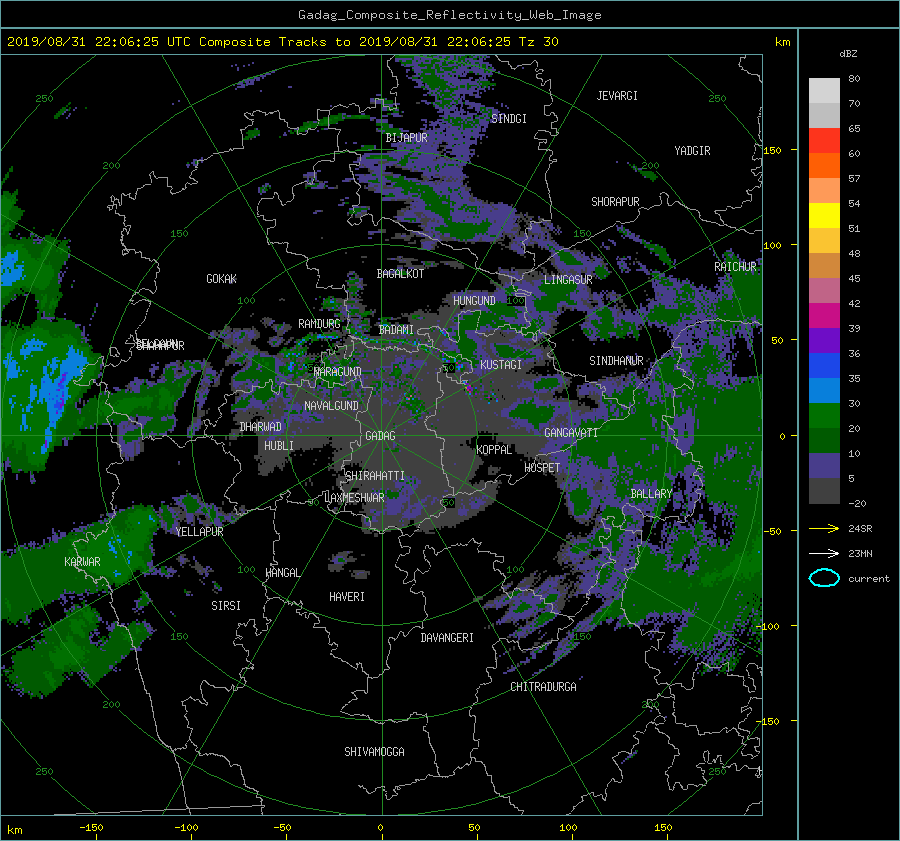The image size is (900, 841).
Task: Click the RAICHUR city label
Action: [735, 267]
